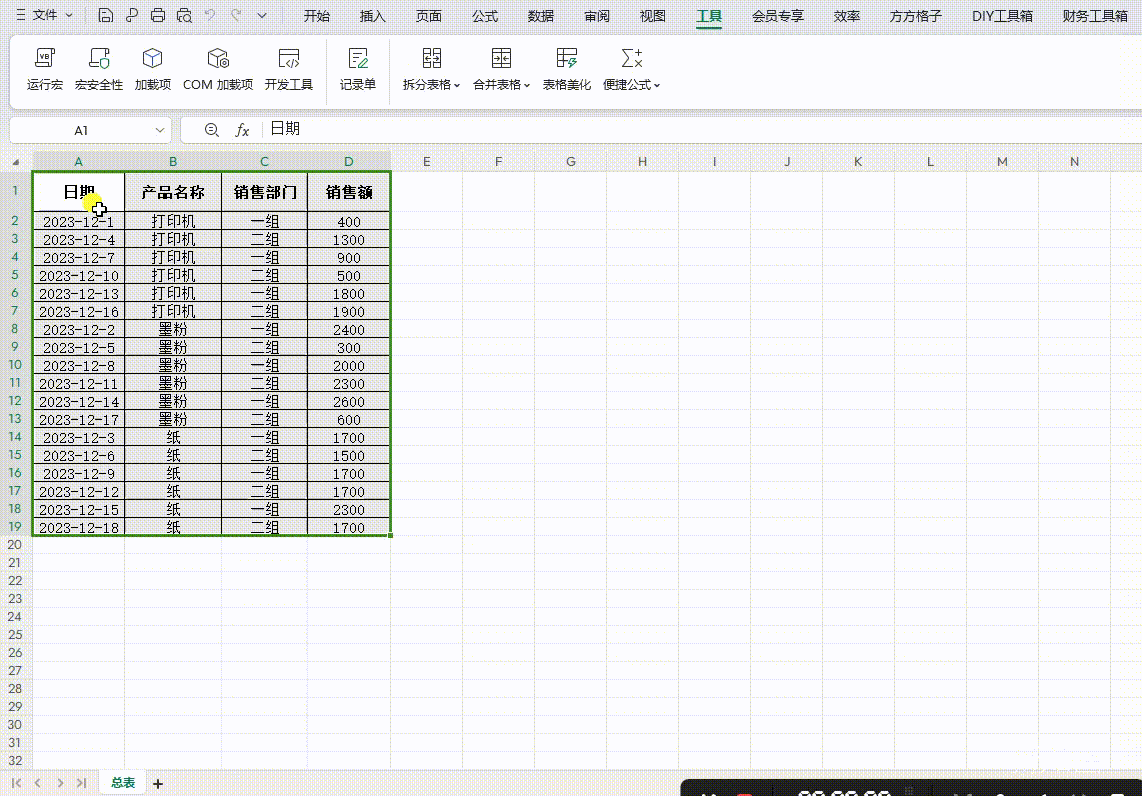The image size is (1142, 796).
Task: Select column H header
Action: 642,162
